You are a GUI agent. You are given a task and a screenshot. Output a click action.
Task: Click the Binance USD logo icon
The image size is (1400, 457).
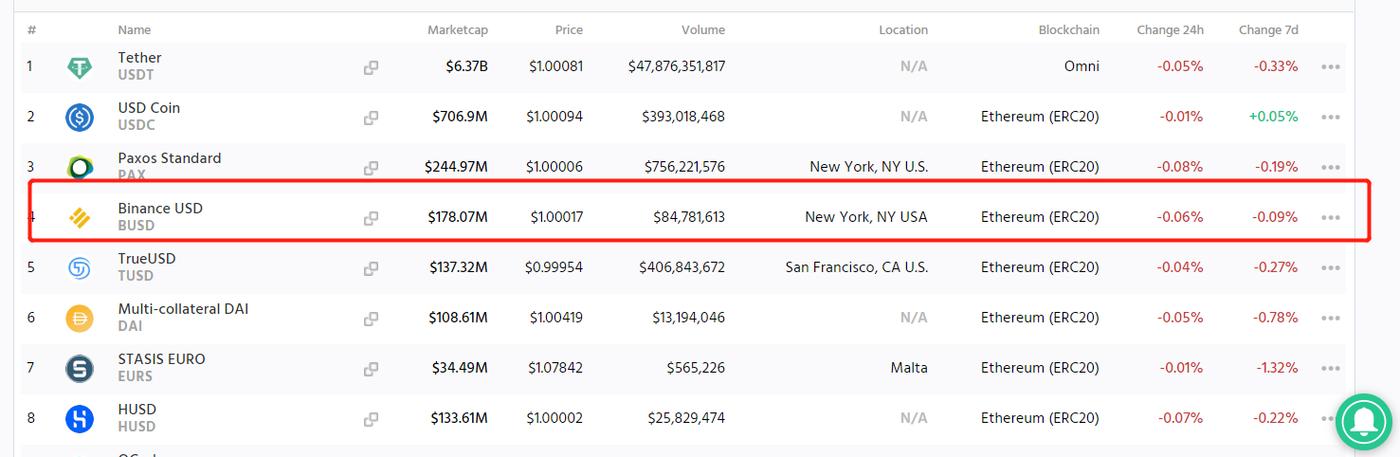pos(79,218)
